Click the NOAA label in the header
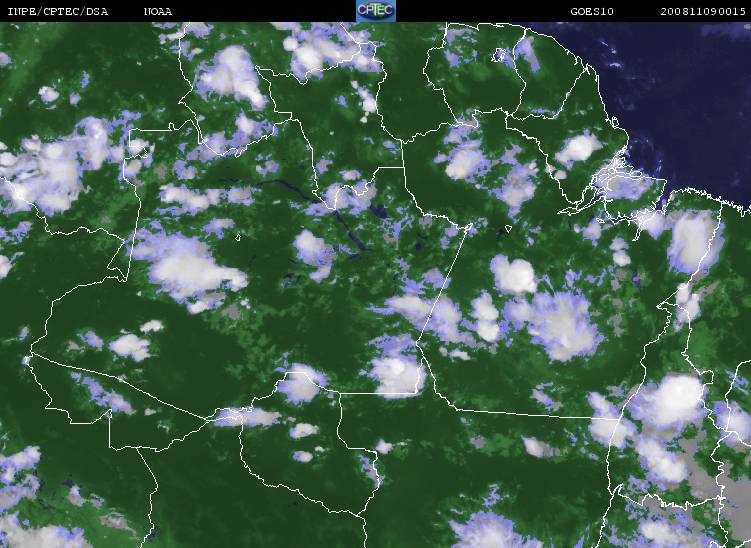 tap(158, 11)
